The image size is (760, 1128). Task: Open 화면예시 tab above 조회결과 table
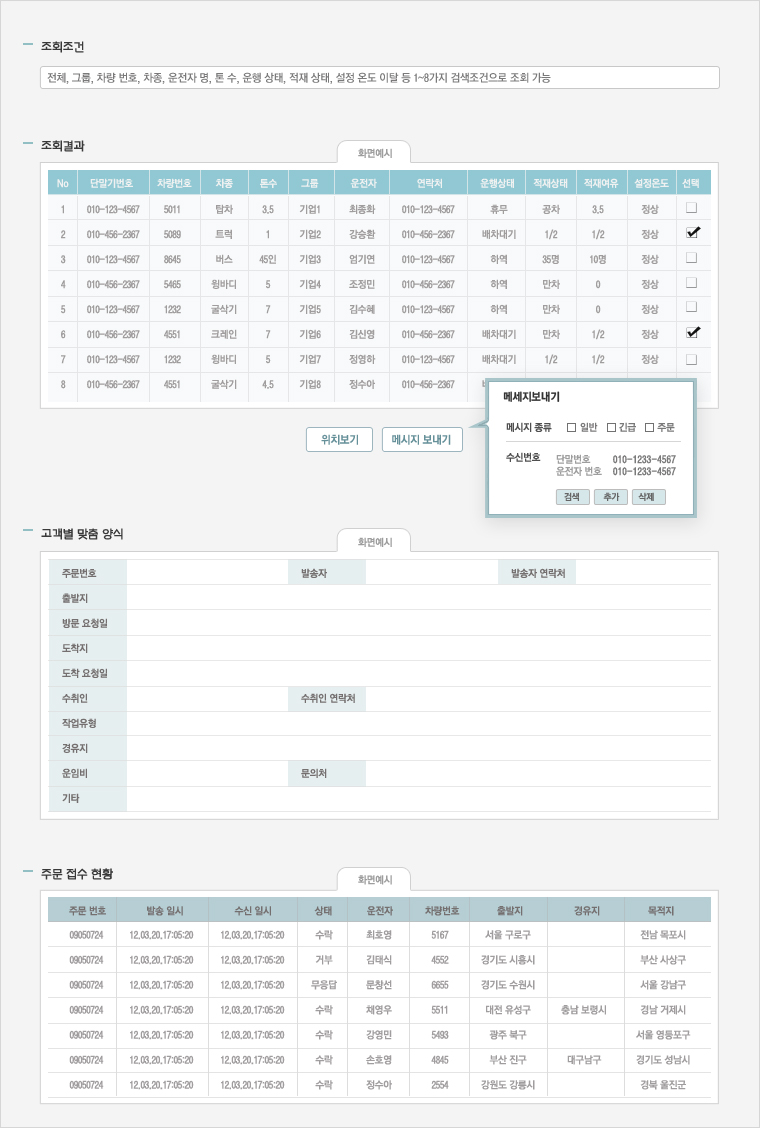(375, 154)
